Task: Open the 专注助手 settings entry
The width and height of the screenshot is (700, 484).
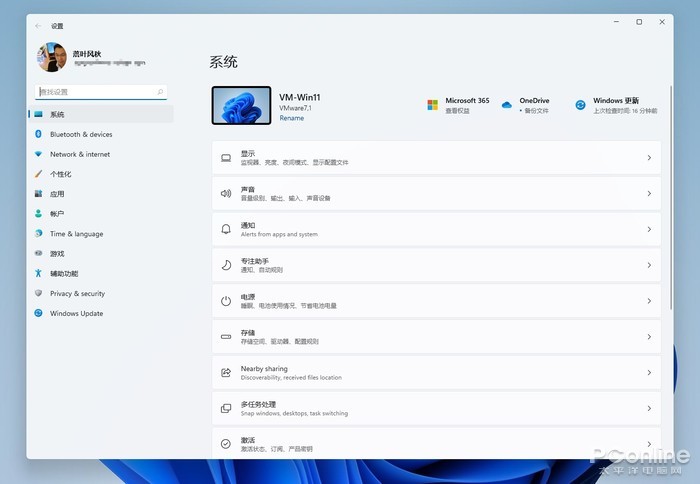Action: [x=436, y=265]
